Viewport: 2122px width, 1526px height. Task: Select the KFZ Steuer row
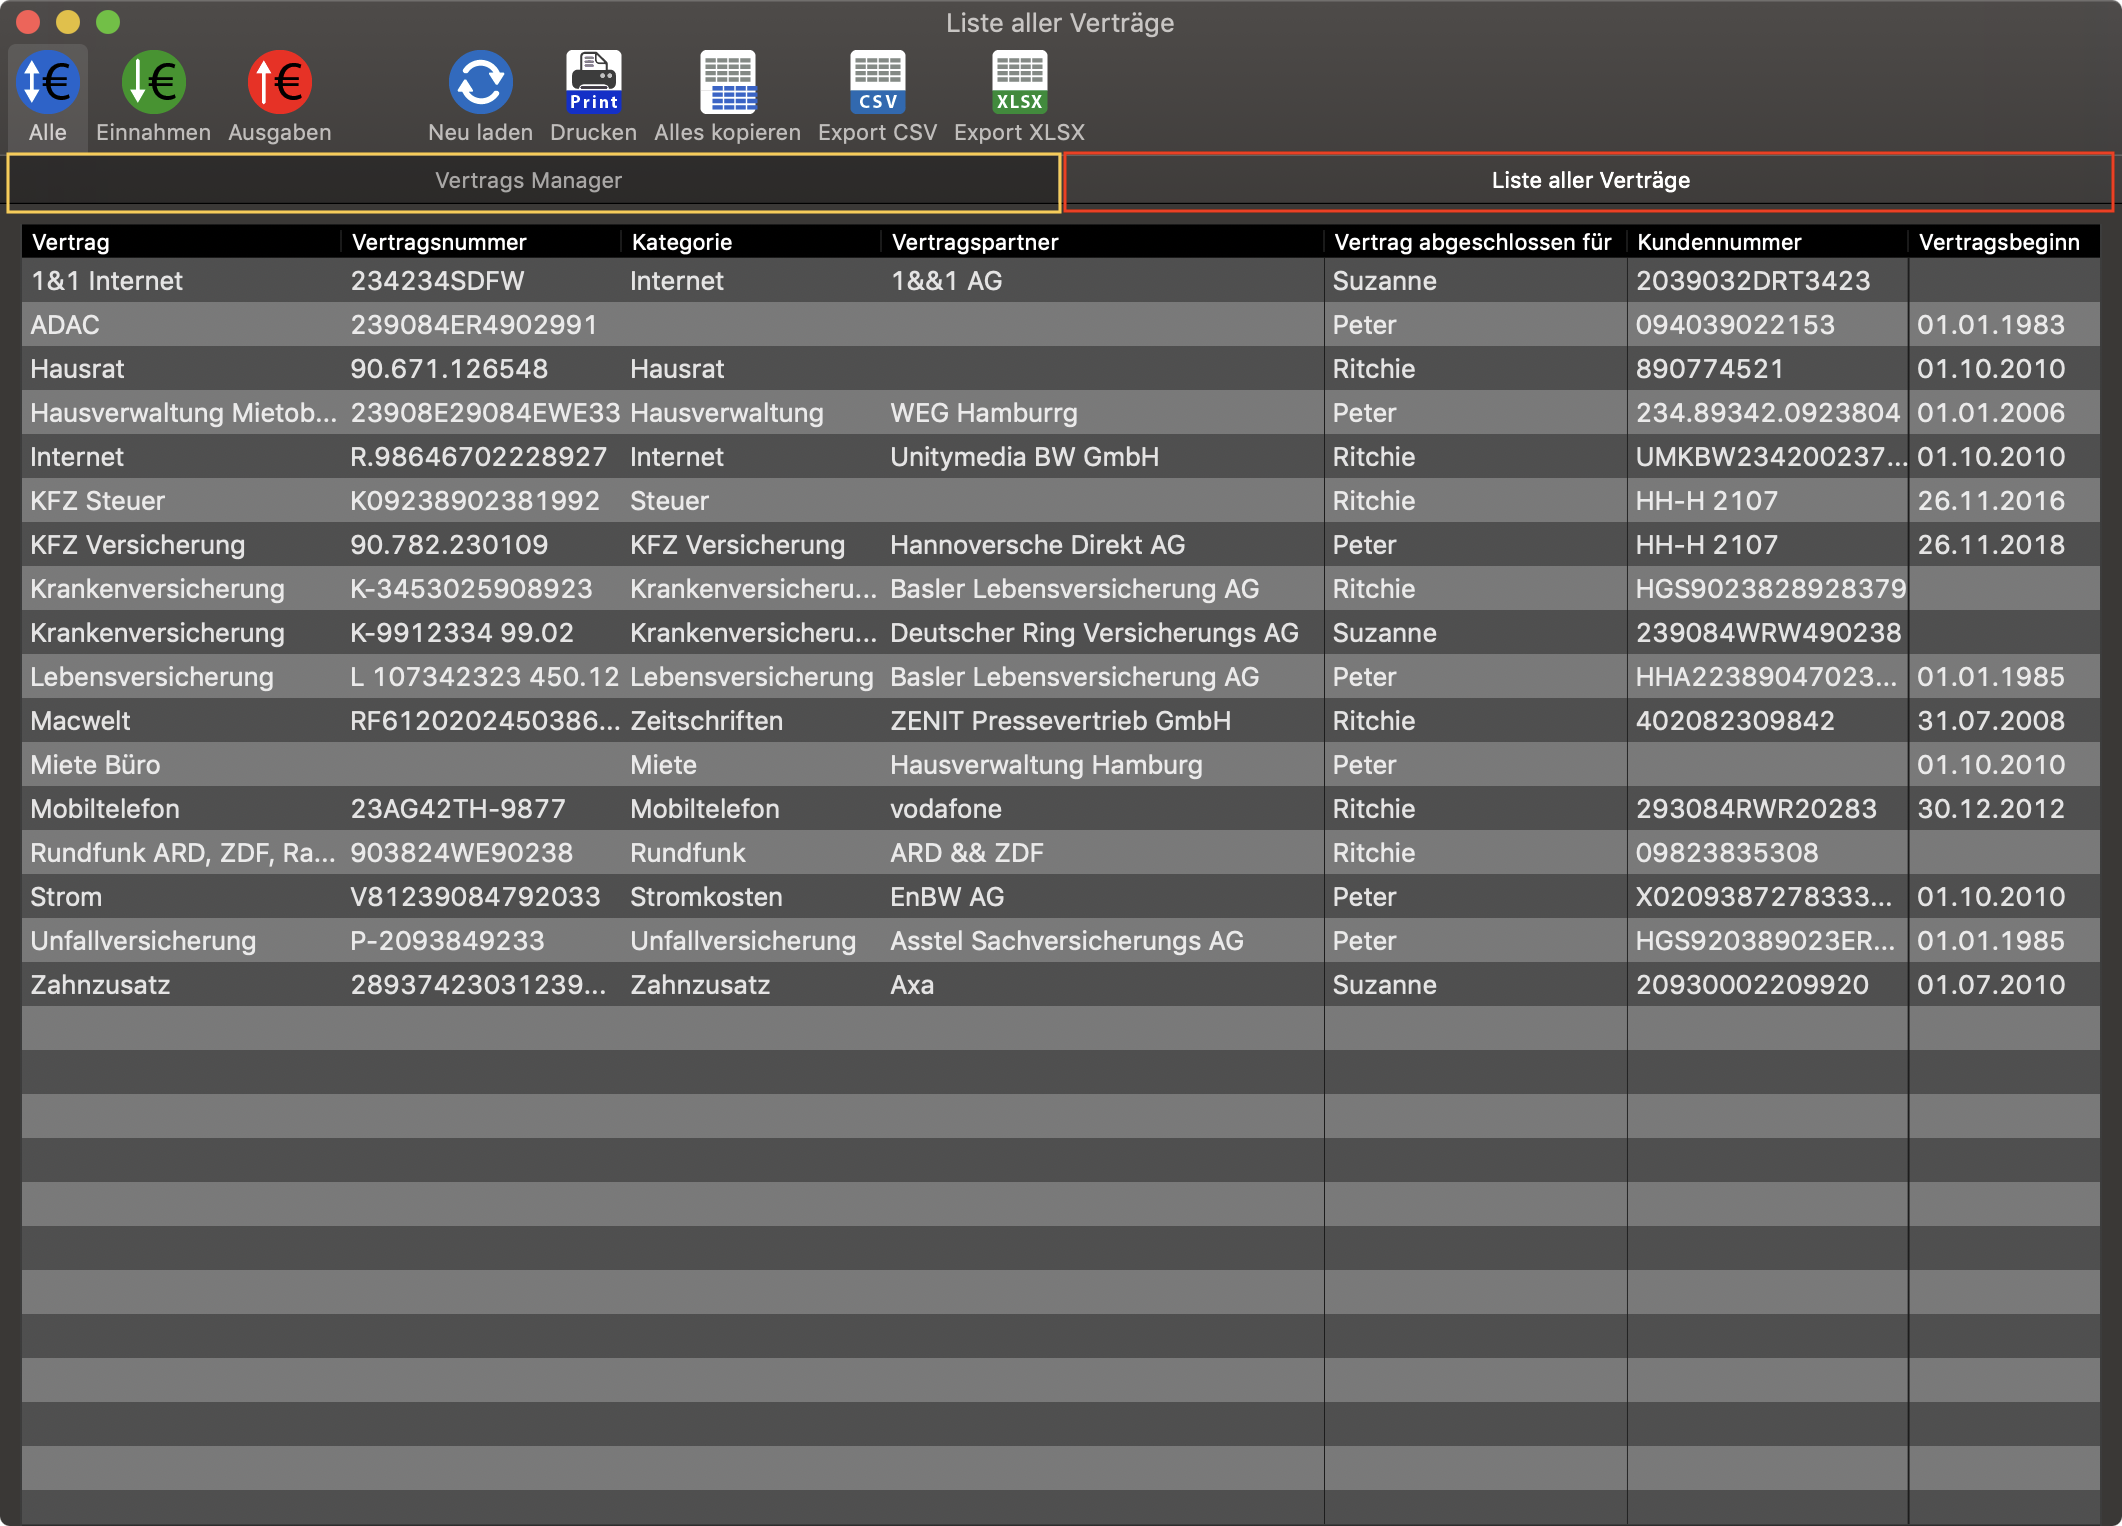tap(1061, 501)
